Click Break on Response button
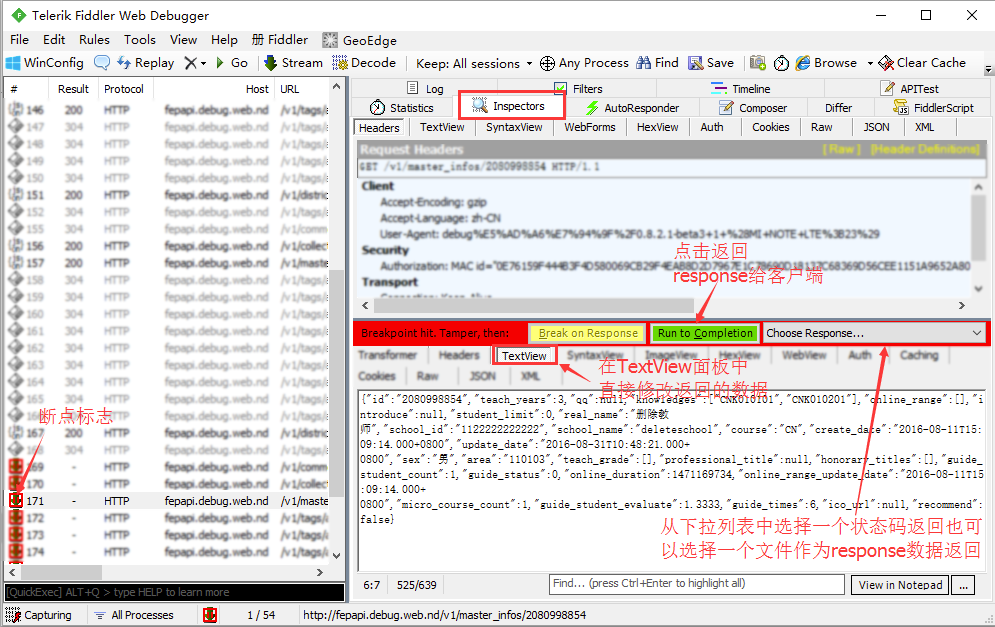 [588, 333]
